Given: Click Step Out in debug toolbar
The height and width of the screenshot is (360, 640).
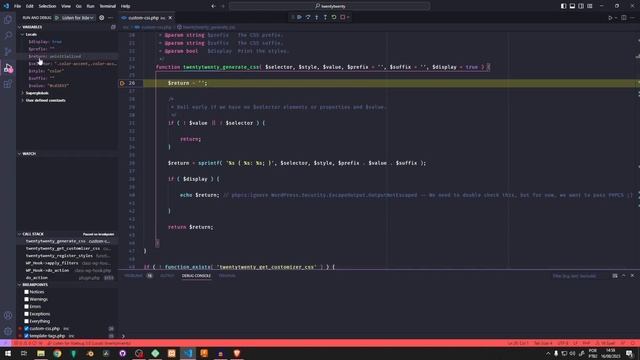Looking at the screenshot, I should (325, 17).
